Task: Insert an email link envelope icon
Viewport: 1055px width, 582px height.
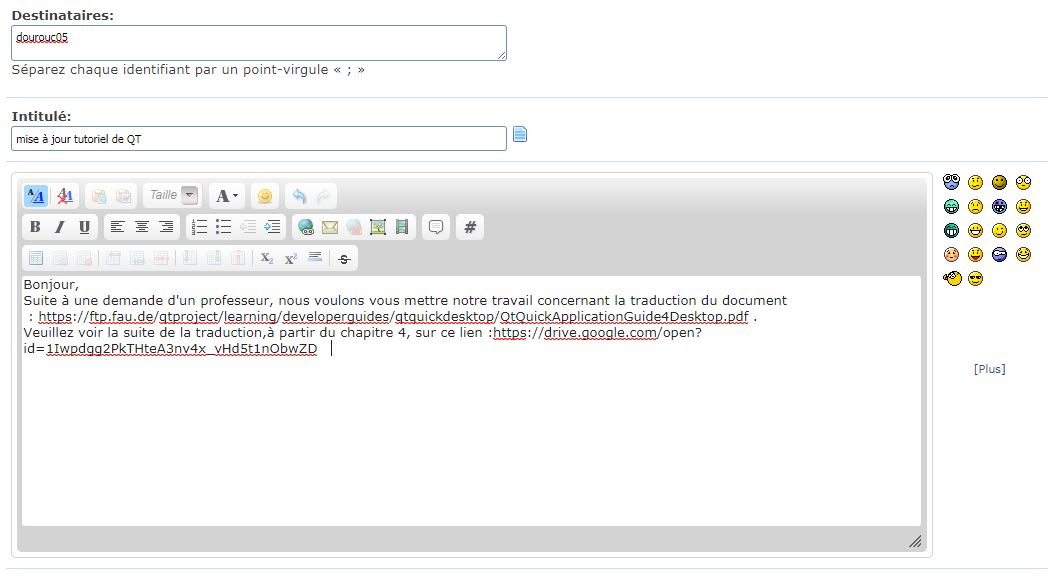Action: [330, 227]
